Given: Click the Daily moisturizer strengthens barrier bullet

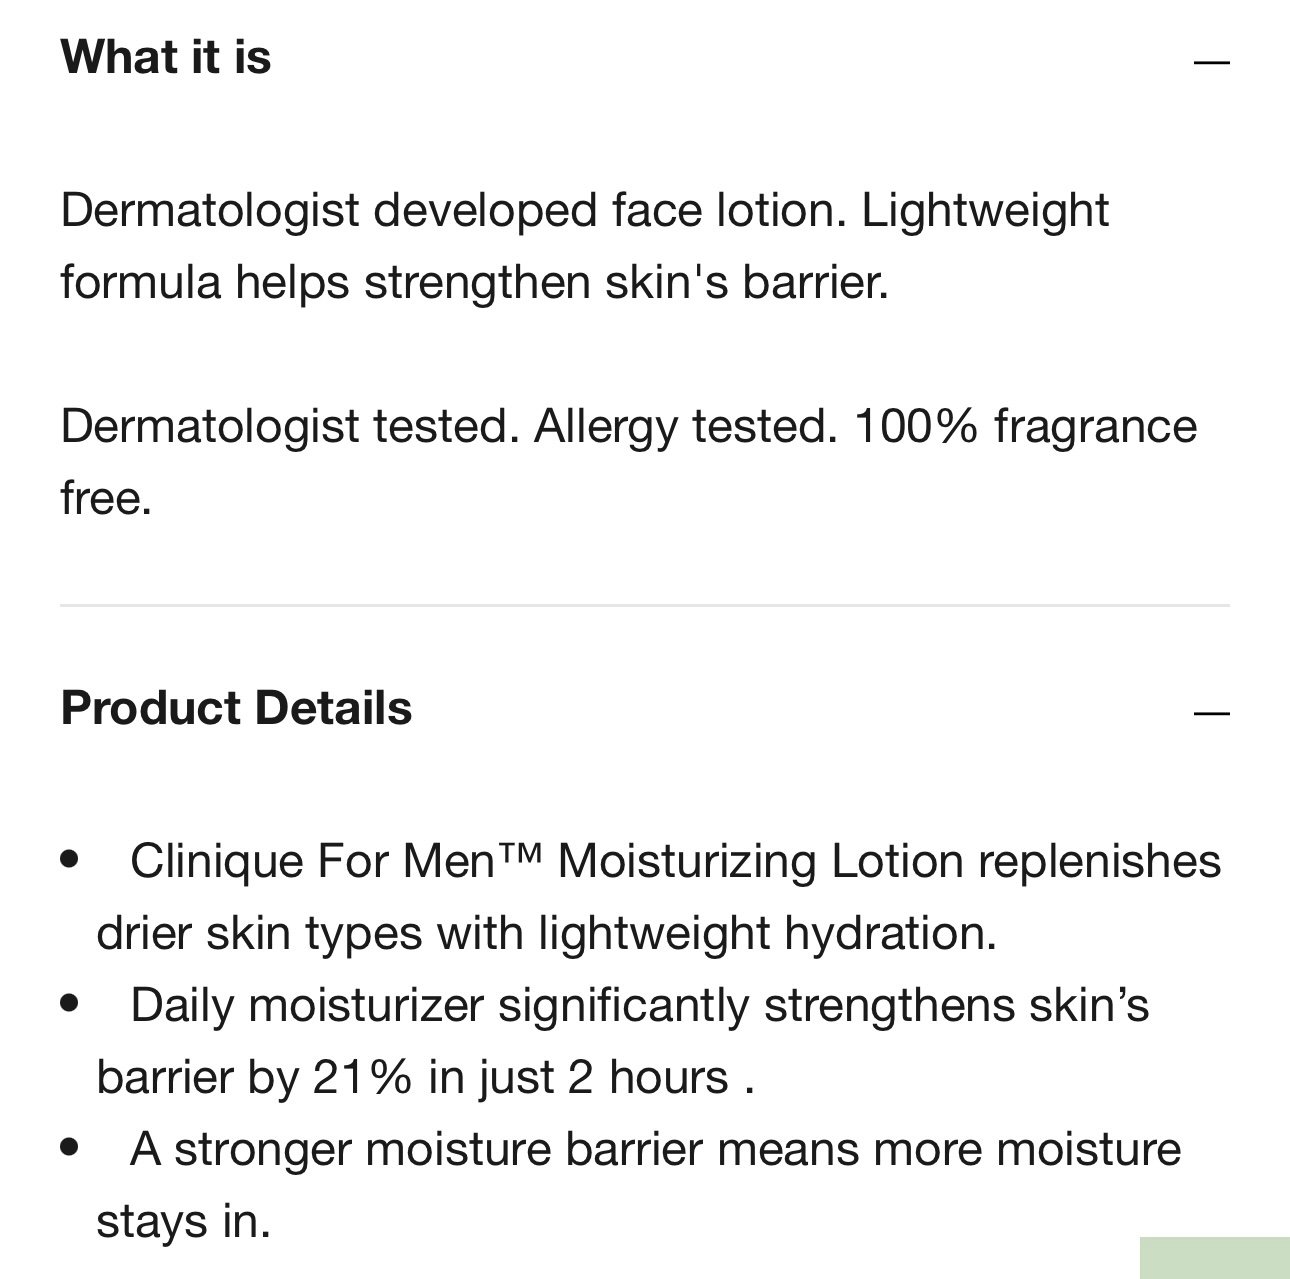Looking at the screenshot, I should point(623,1041).
